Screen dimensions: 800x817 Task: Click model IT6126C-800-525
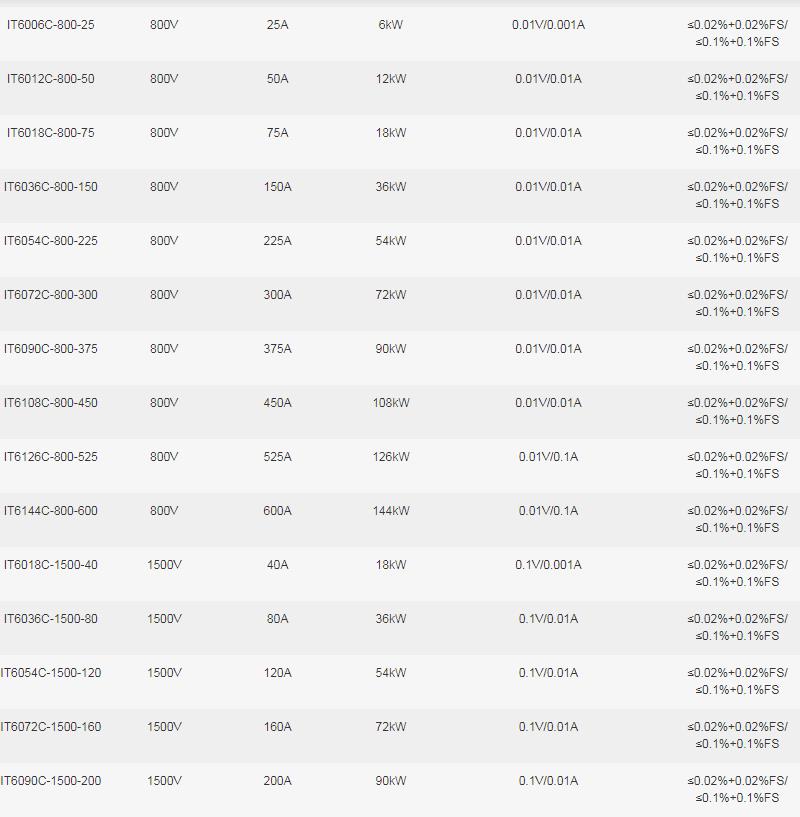[51, 457]
